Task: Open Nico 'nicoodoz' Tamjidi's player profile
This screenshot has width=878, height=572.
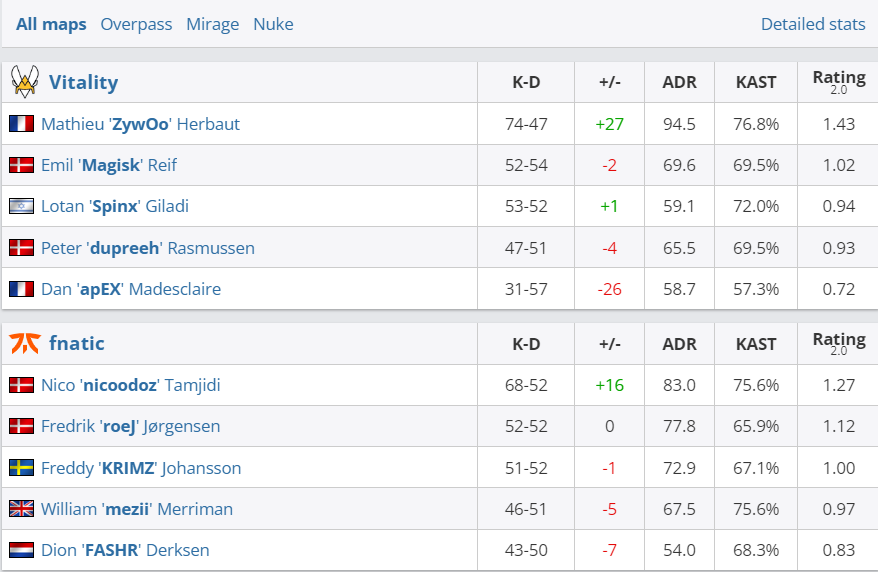Action: [x=130, y=385]
